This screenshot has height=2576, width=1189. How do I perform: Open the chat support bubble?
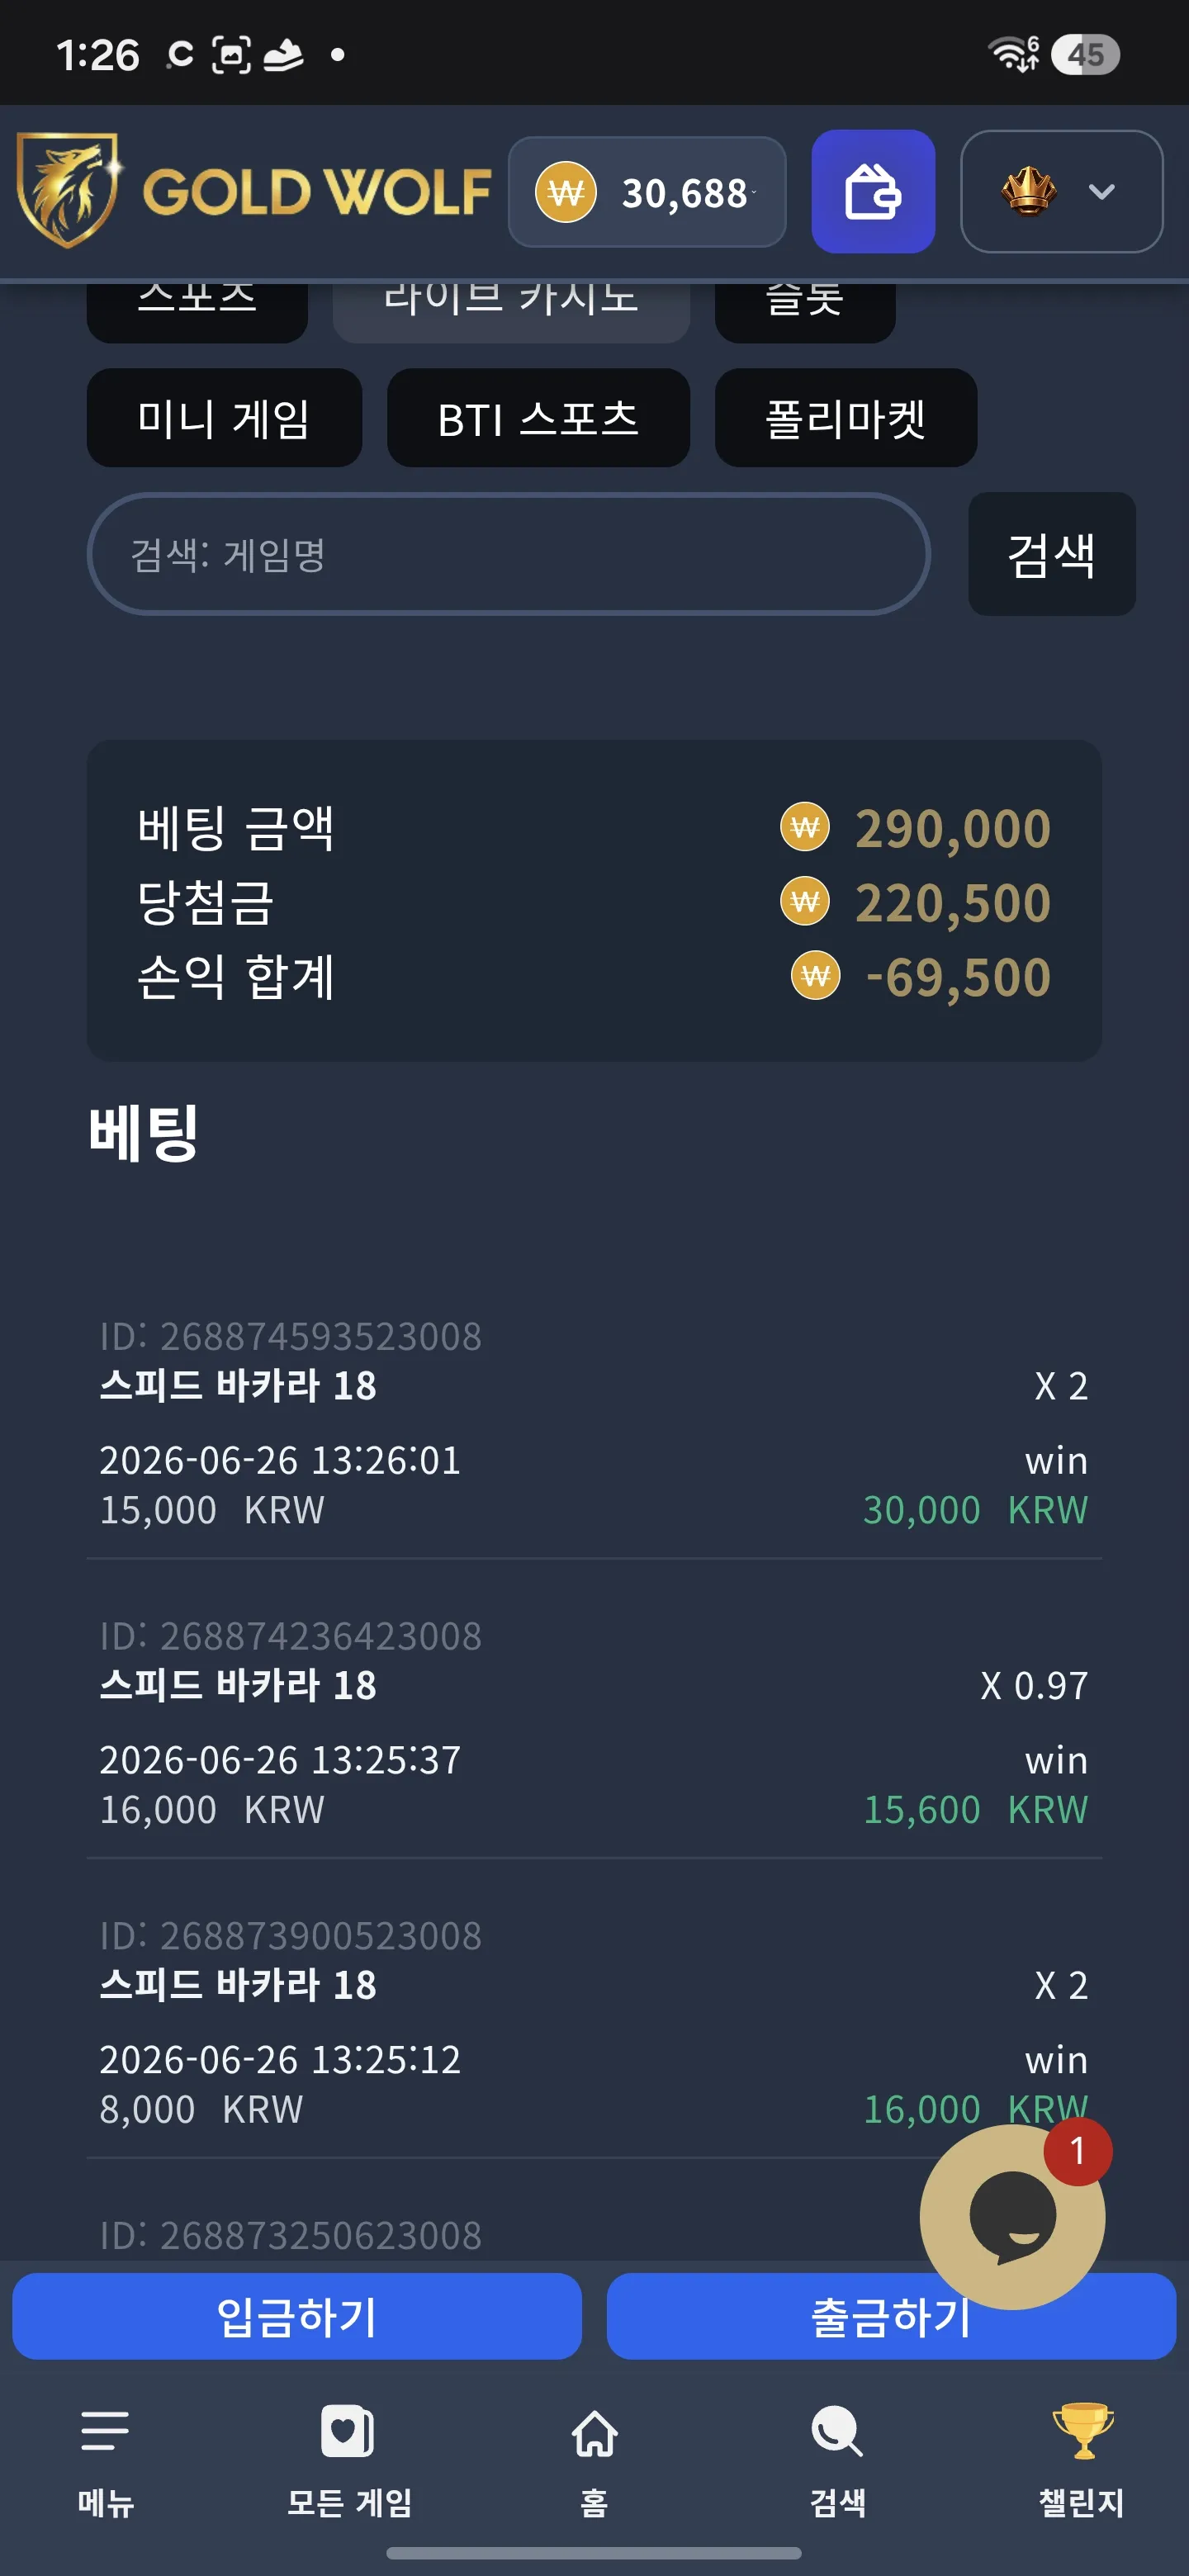coord(1012,2216)
